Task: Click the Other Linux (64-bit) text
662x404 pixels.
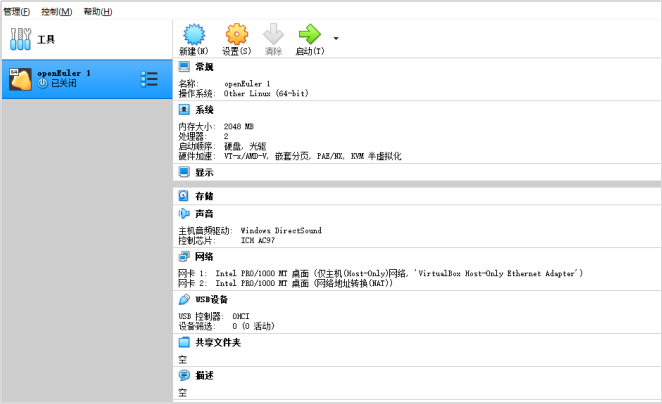Action: tap(266, 93)
